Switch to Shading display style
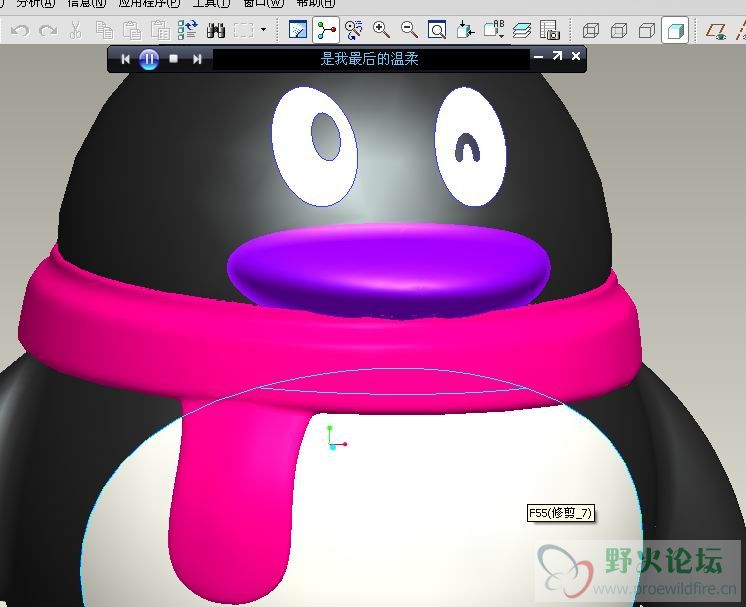746x607 pixels. [x=675, y=31]
